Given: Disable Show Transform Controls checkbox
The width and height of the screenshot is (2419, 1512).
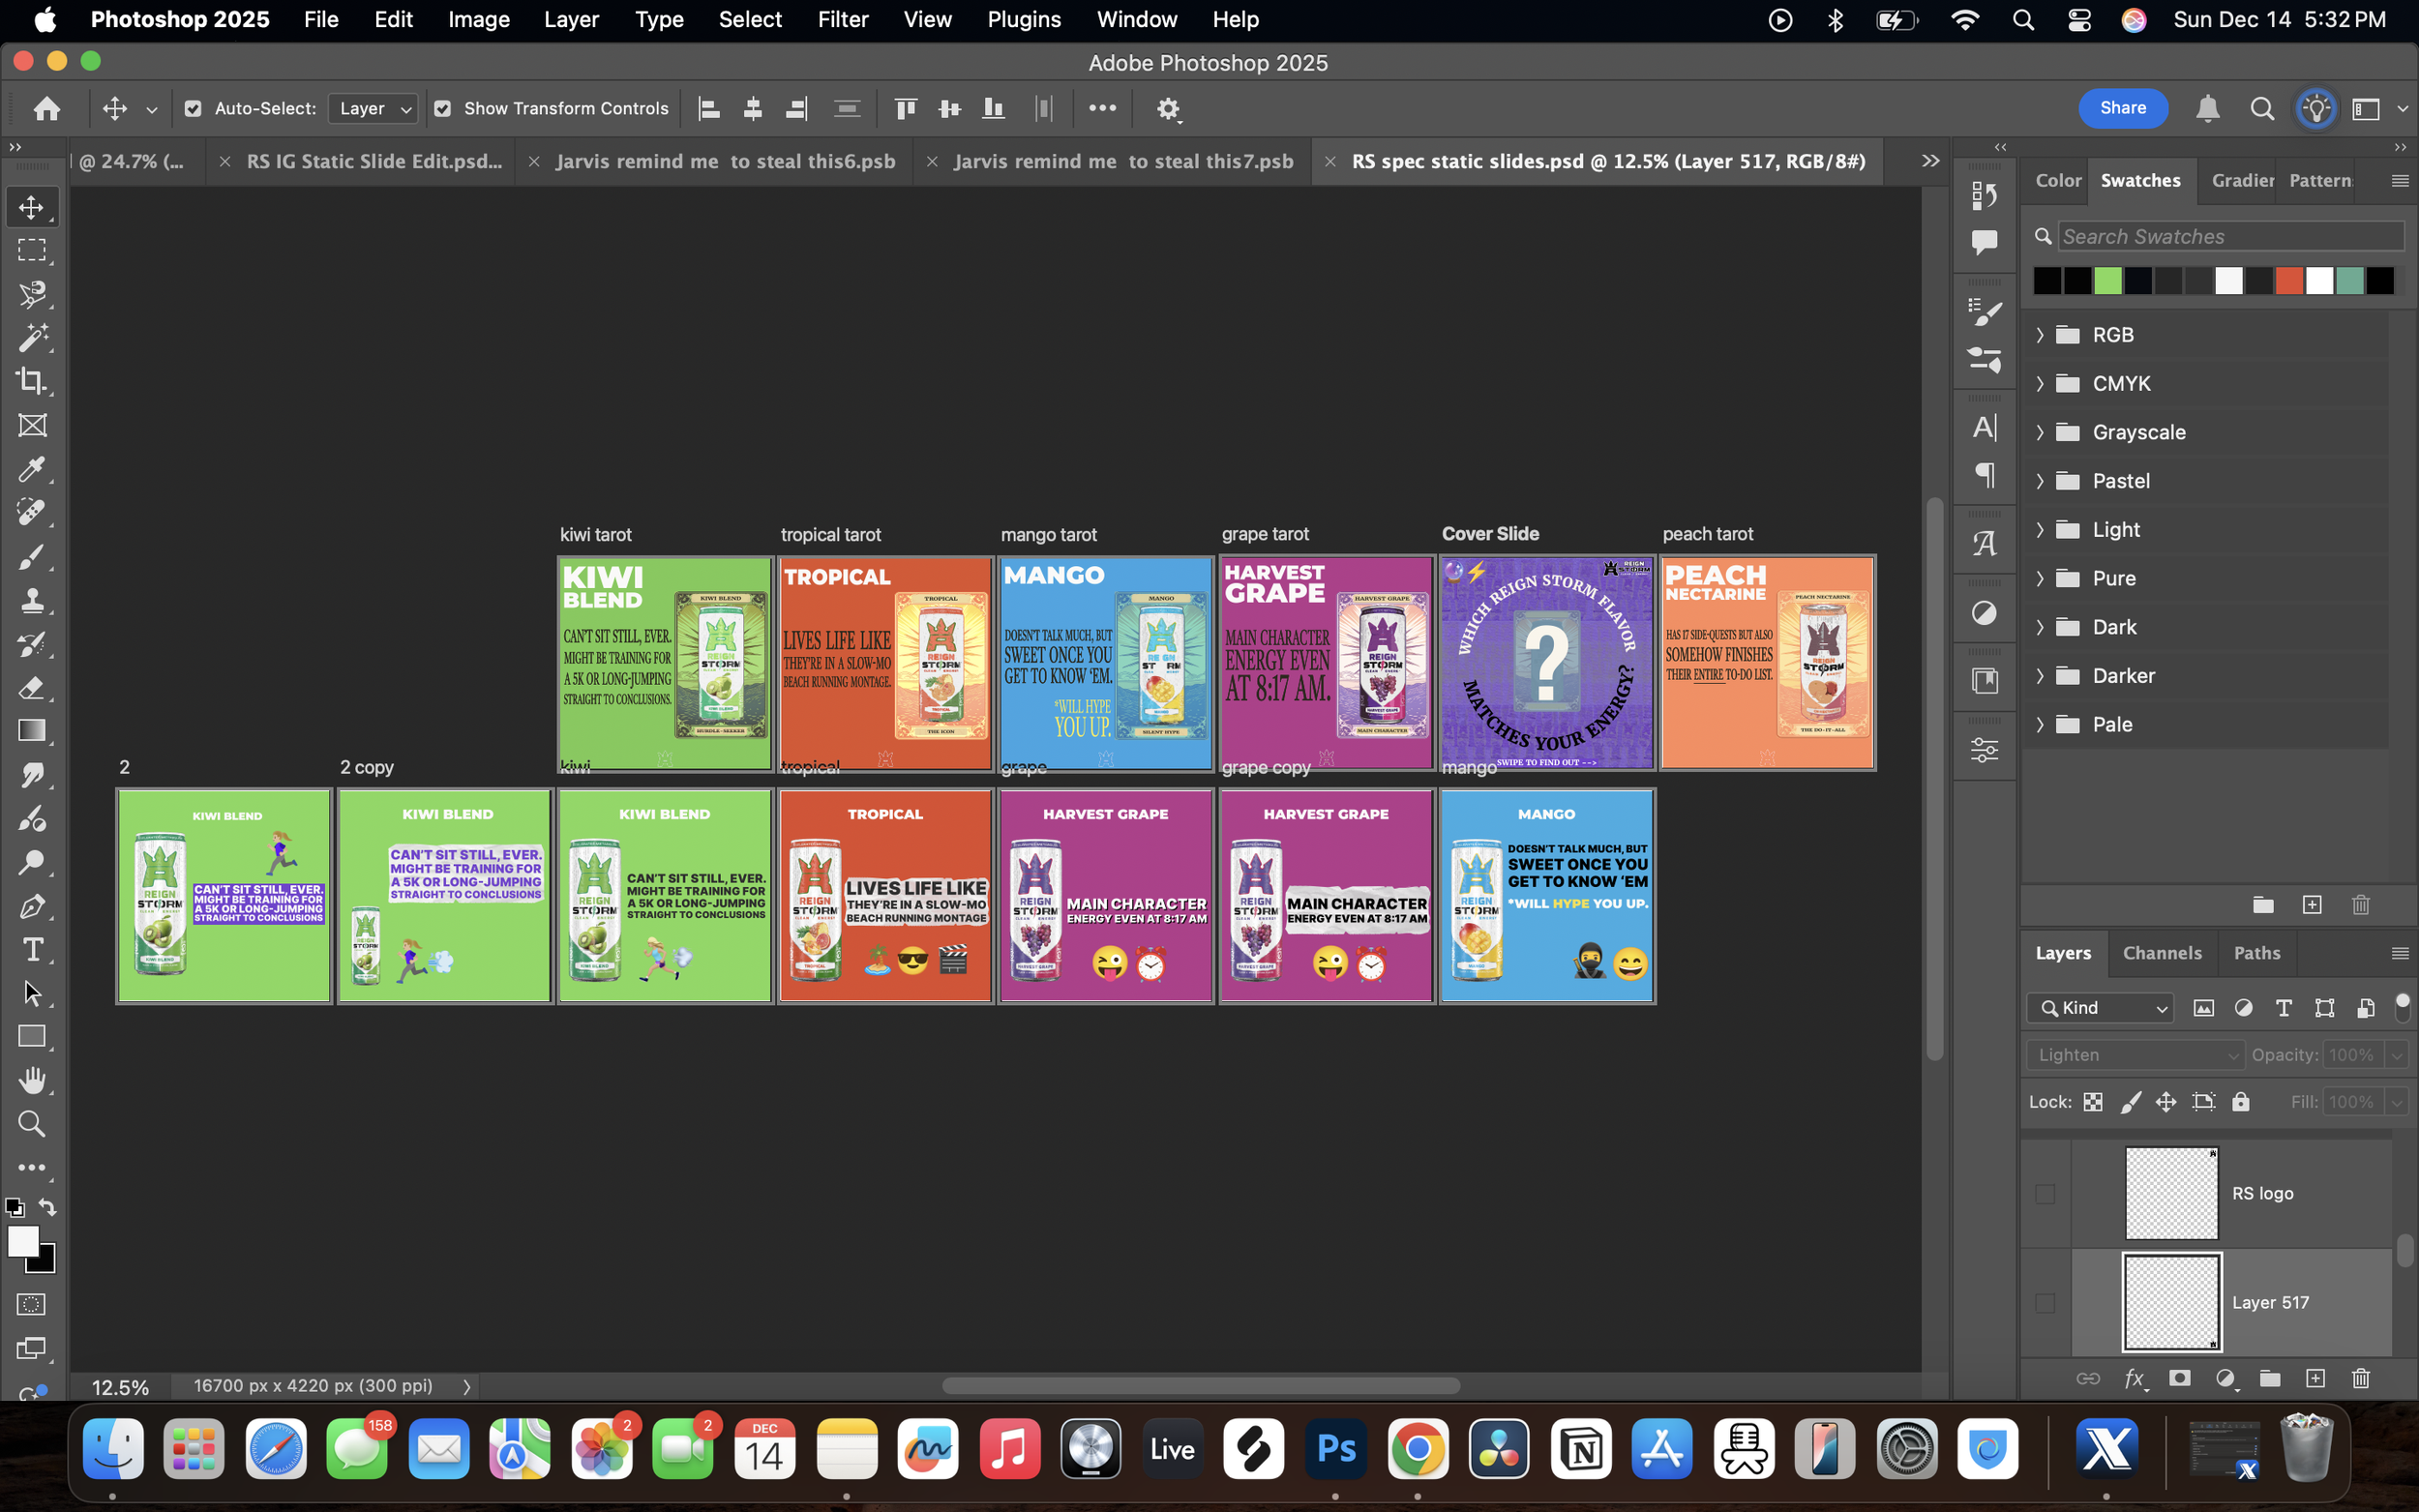Looking at the screenshot, I should pyautogui.click(x=442, y=109).
